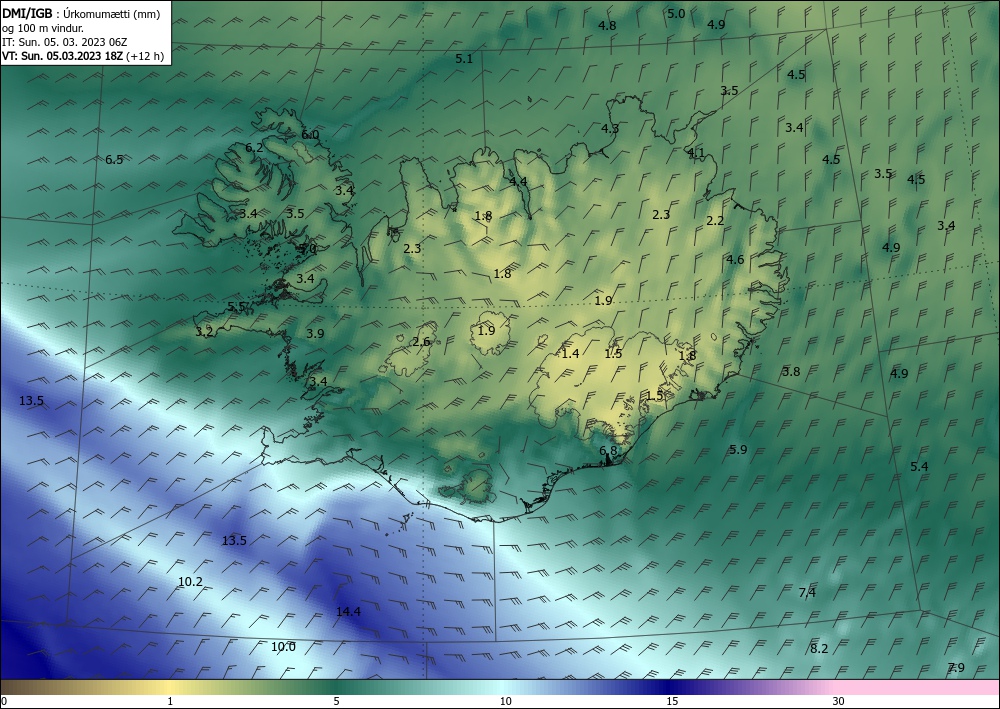The image size is (1000, 709).
Task: Select the 15 label on the colour scale
Action: point(672,701)
